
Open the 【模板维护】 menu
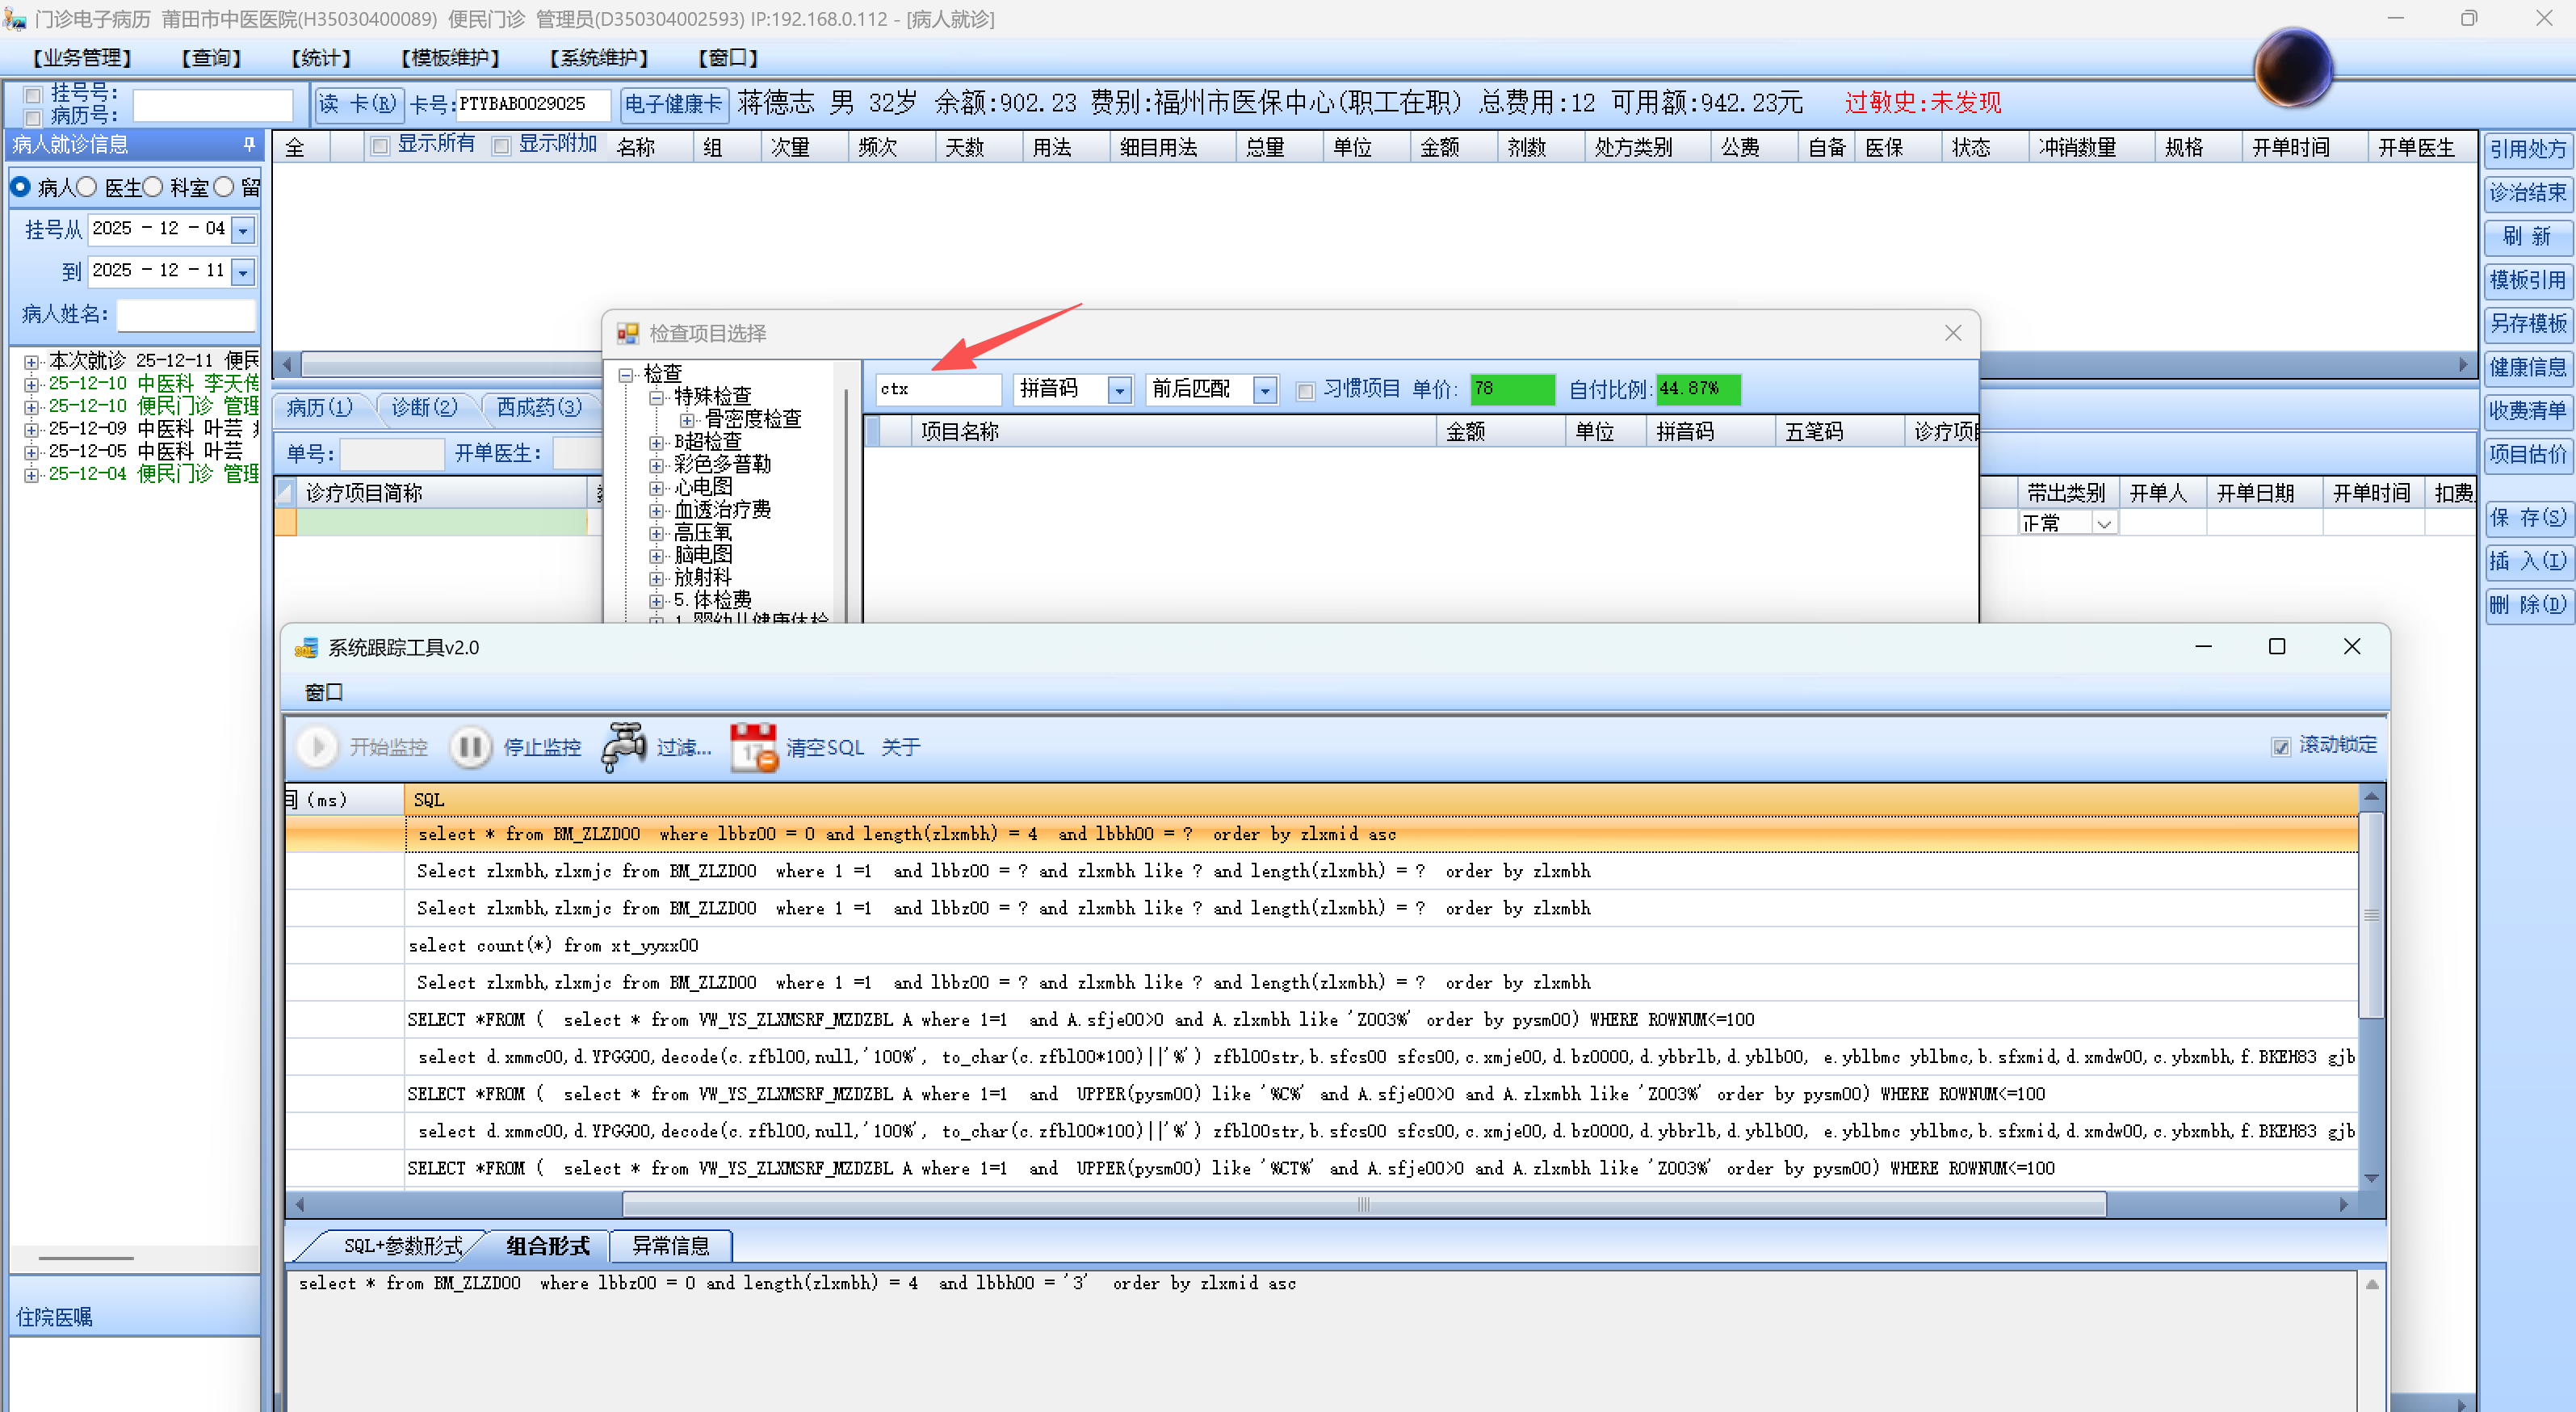pyautogui.click(x=449, y=58)
